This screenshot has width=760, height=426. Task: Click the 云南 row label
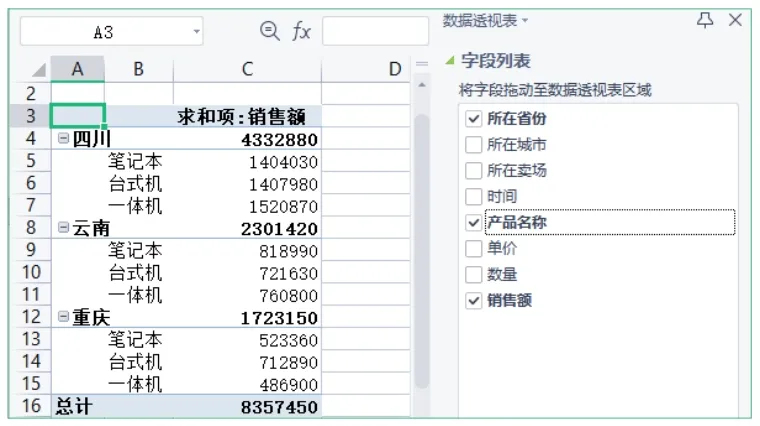click(x=92, y=228)
